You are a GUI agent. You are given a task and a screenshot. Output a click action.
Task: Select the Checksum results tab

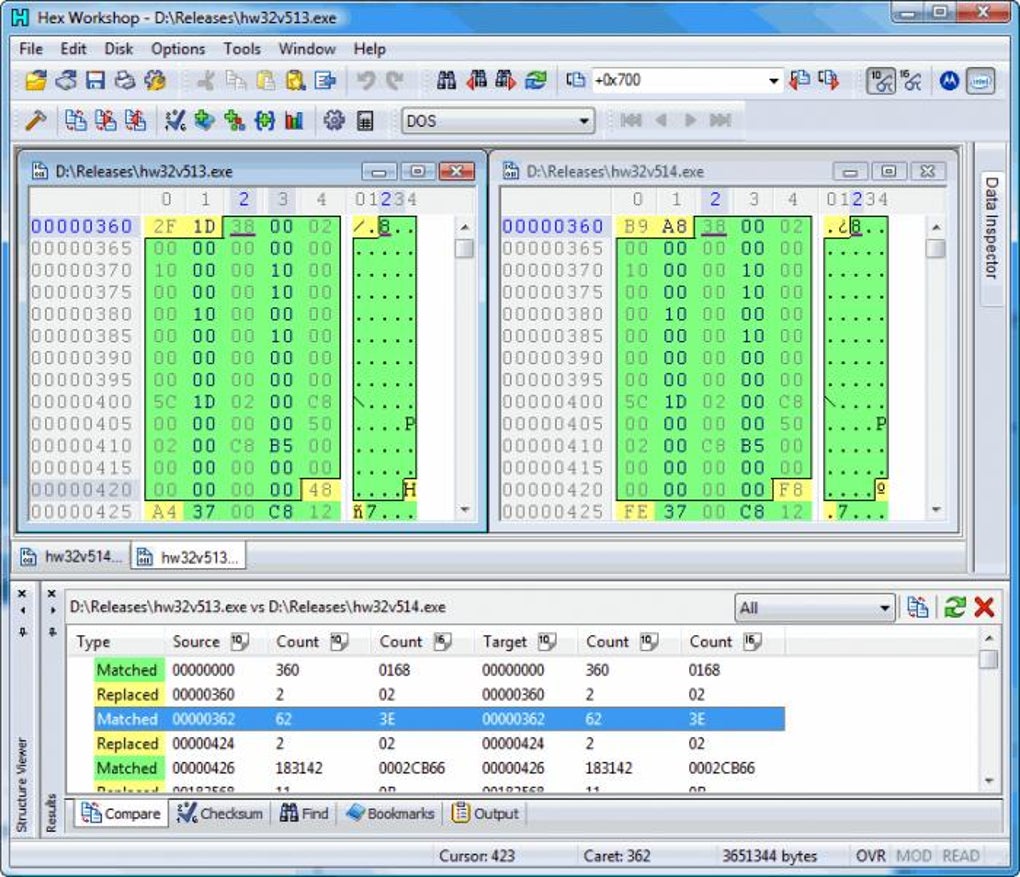[x=221, y=813]
